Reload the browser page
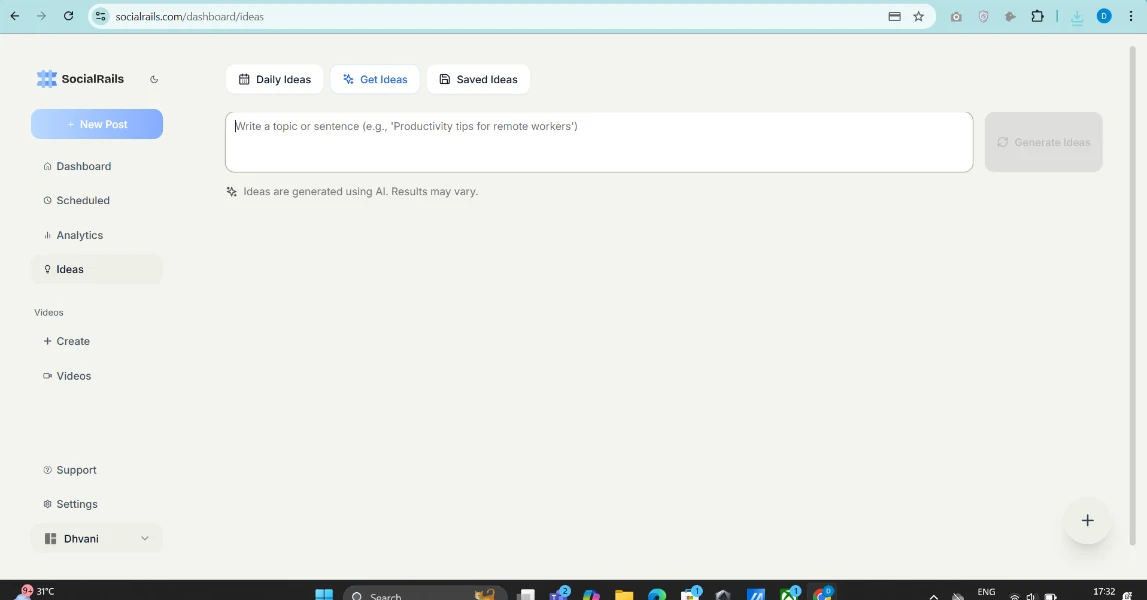1147x600 pixels. pyautogui.click(x=68, y=16)
